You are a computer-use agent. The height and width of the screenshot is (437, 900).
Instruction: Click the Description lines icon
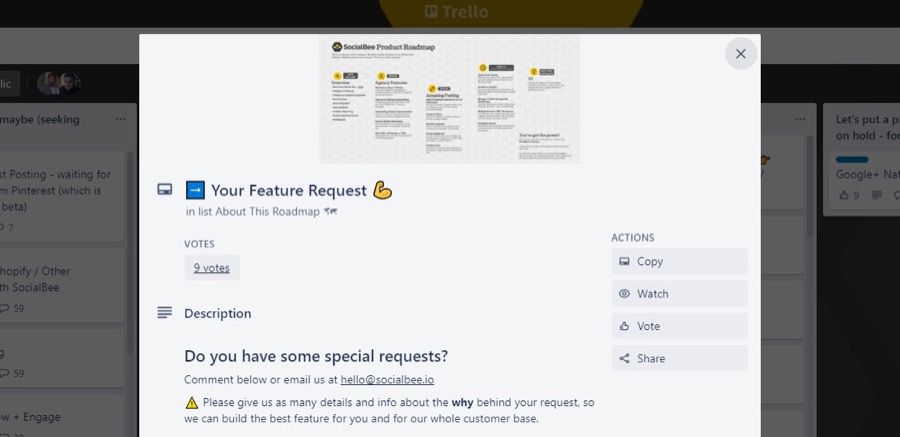pyautogui.click(x=165, y=312)
